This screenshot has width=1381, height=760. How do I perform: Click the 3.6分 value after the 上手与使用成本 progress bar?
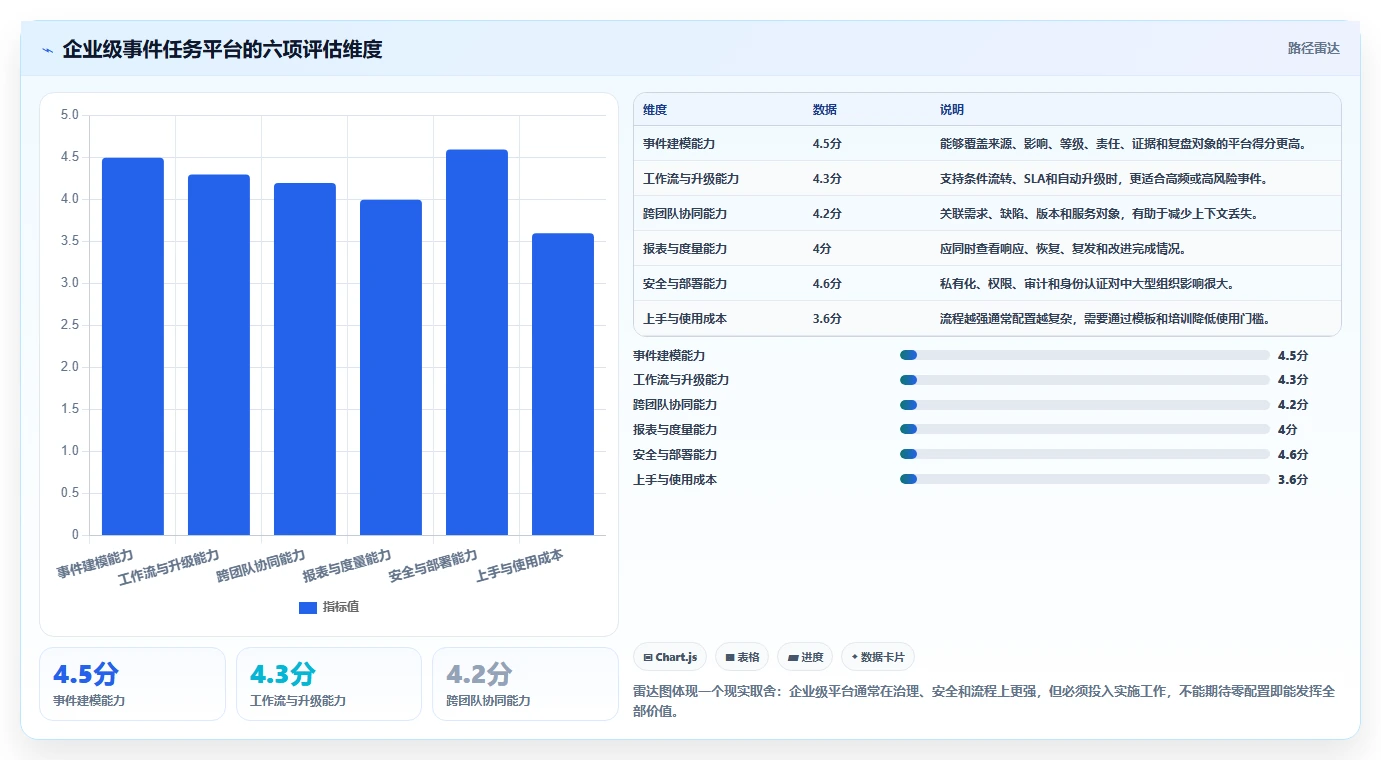[1293, 479]
